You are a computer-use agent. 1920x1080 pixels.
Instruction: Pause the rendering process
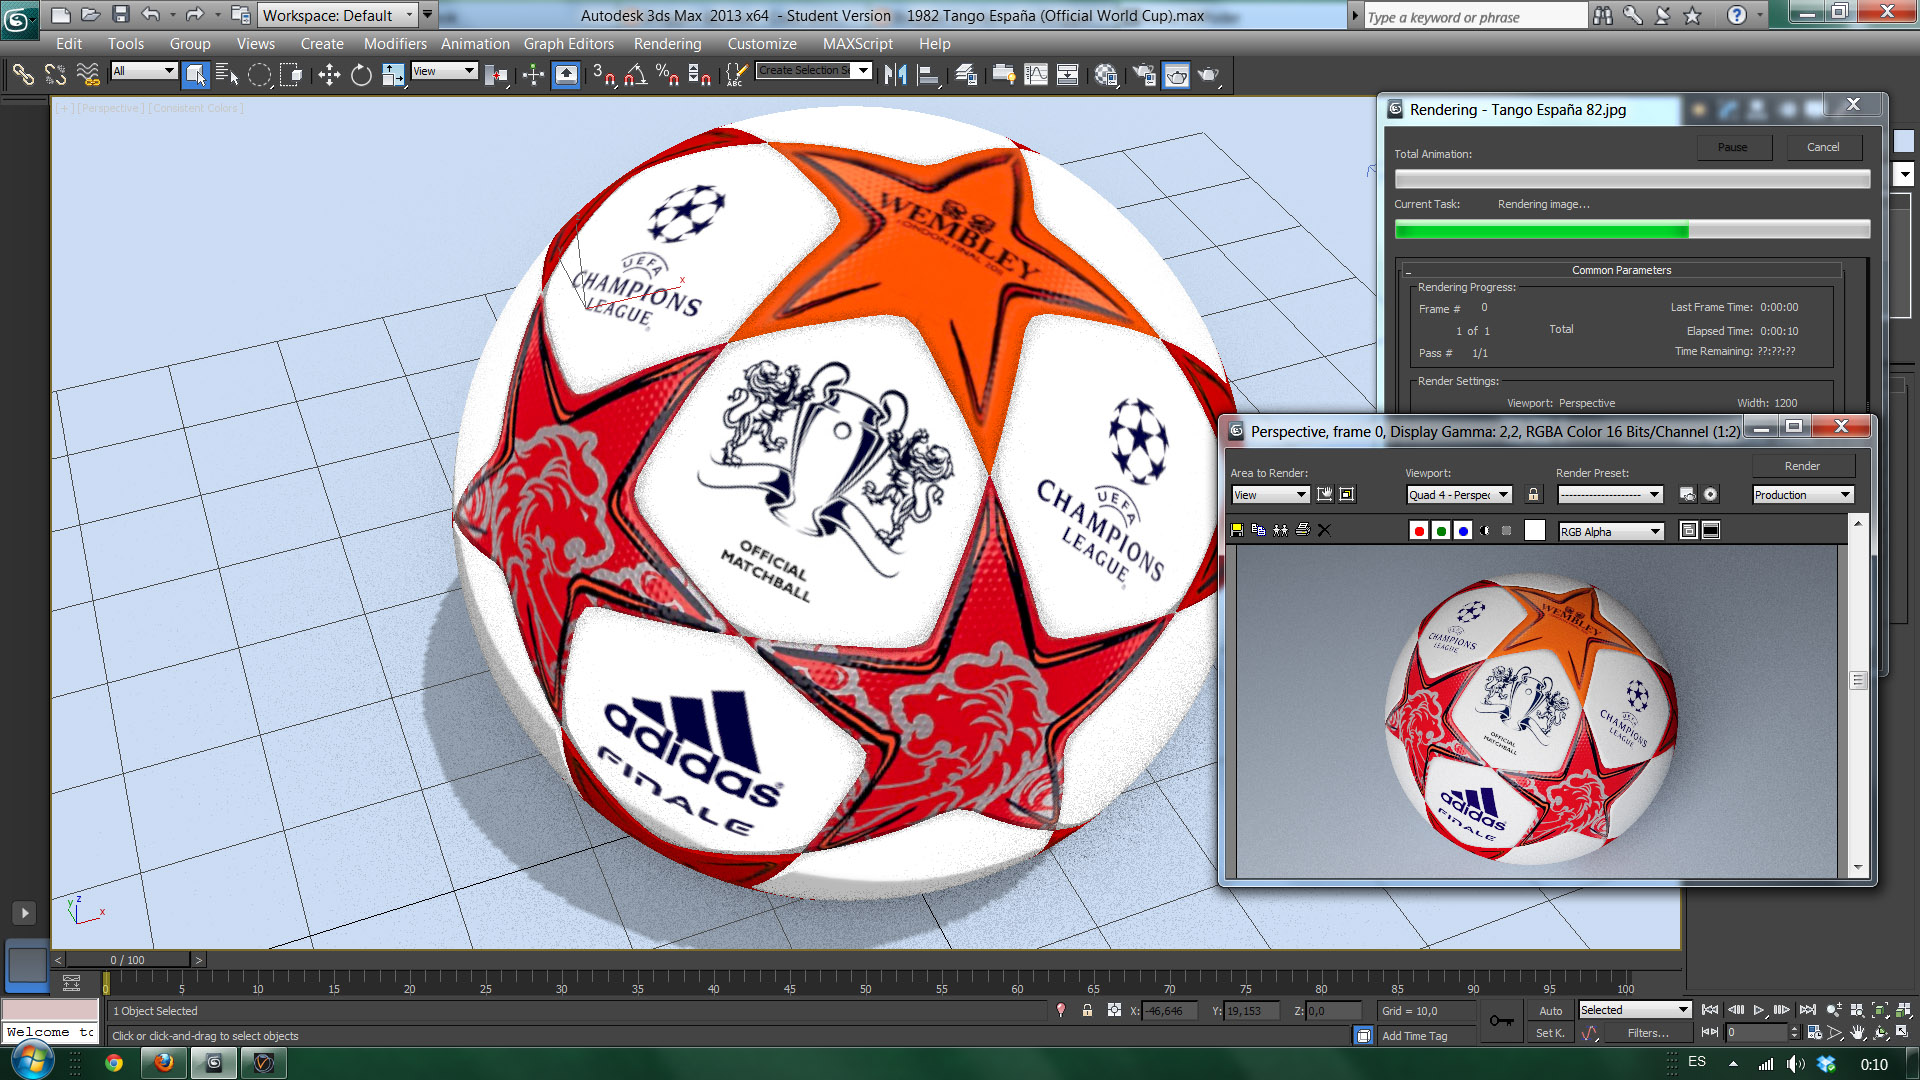point(1733,147)
